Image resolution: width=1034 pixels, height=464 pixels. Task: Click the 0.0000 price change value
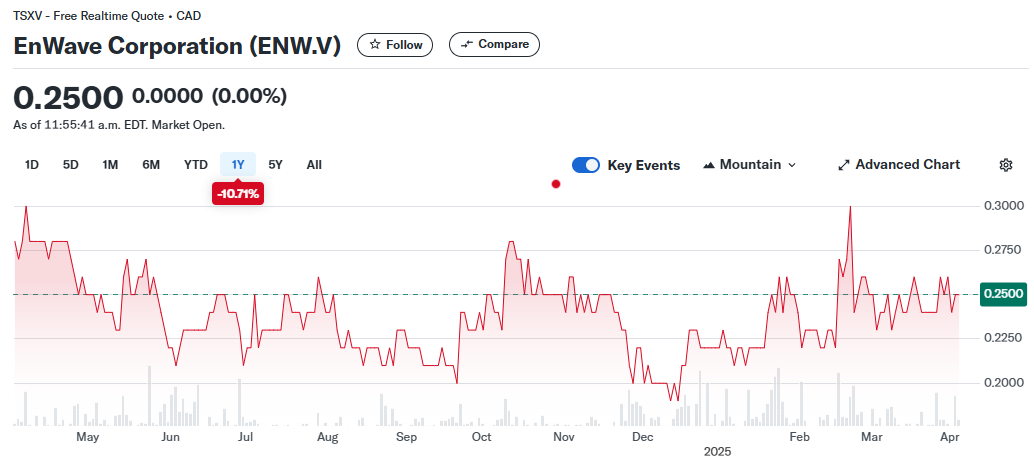coord(167,96)
